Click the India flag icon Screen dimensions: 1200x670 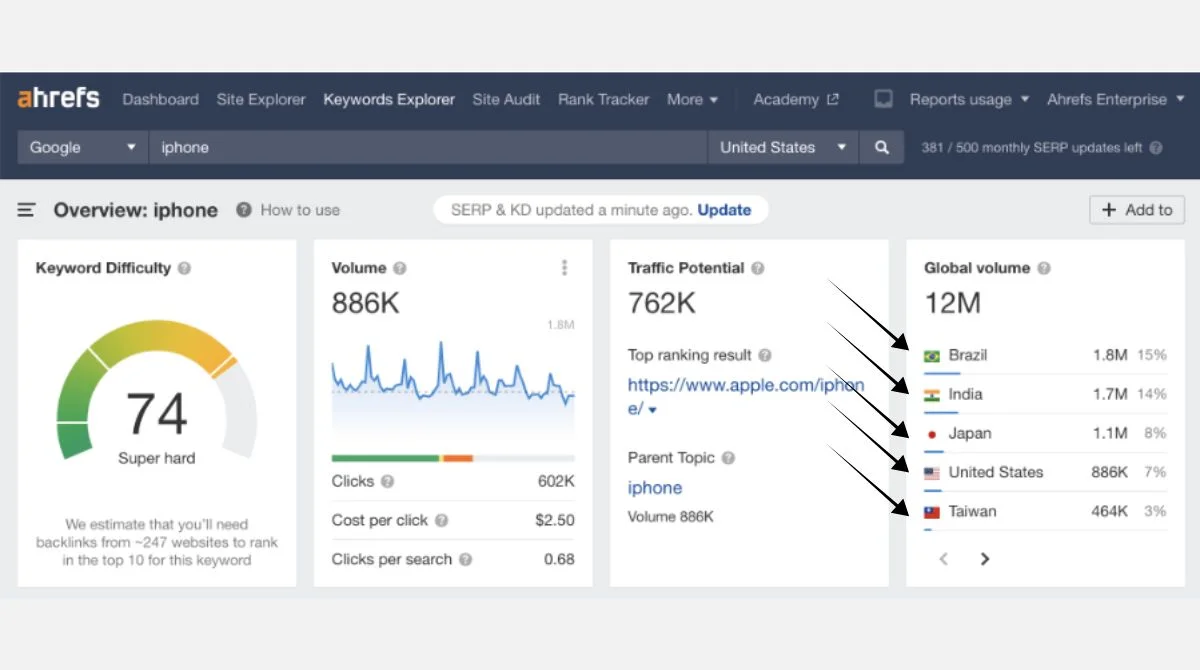(x=932, y=395)
